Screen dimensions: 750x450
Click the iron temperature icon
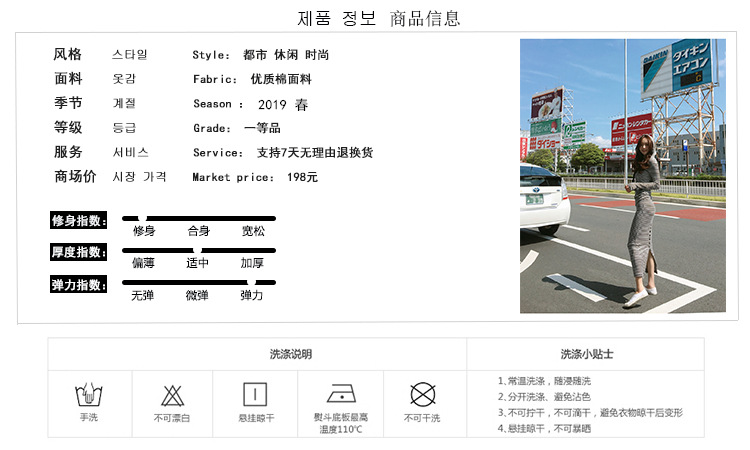click(342, 394)
